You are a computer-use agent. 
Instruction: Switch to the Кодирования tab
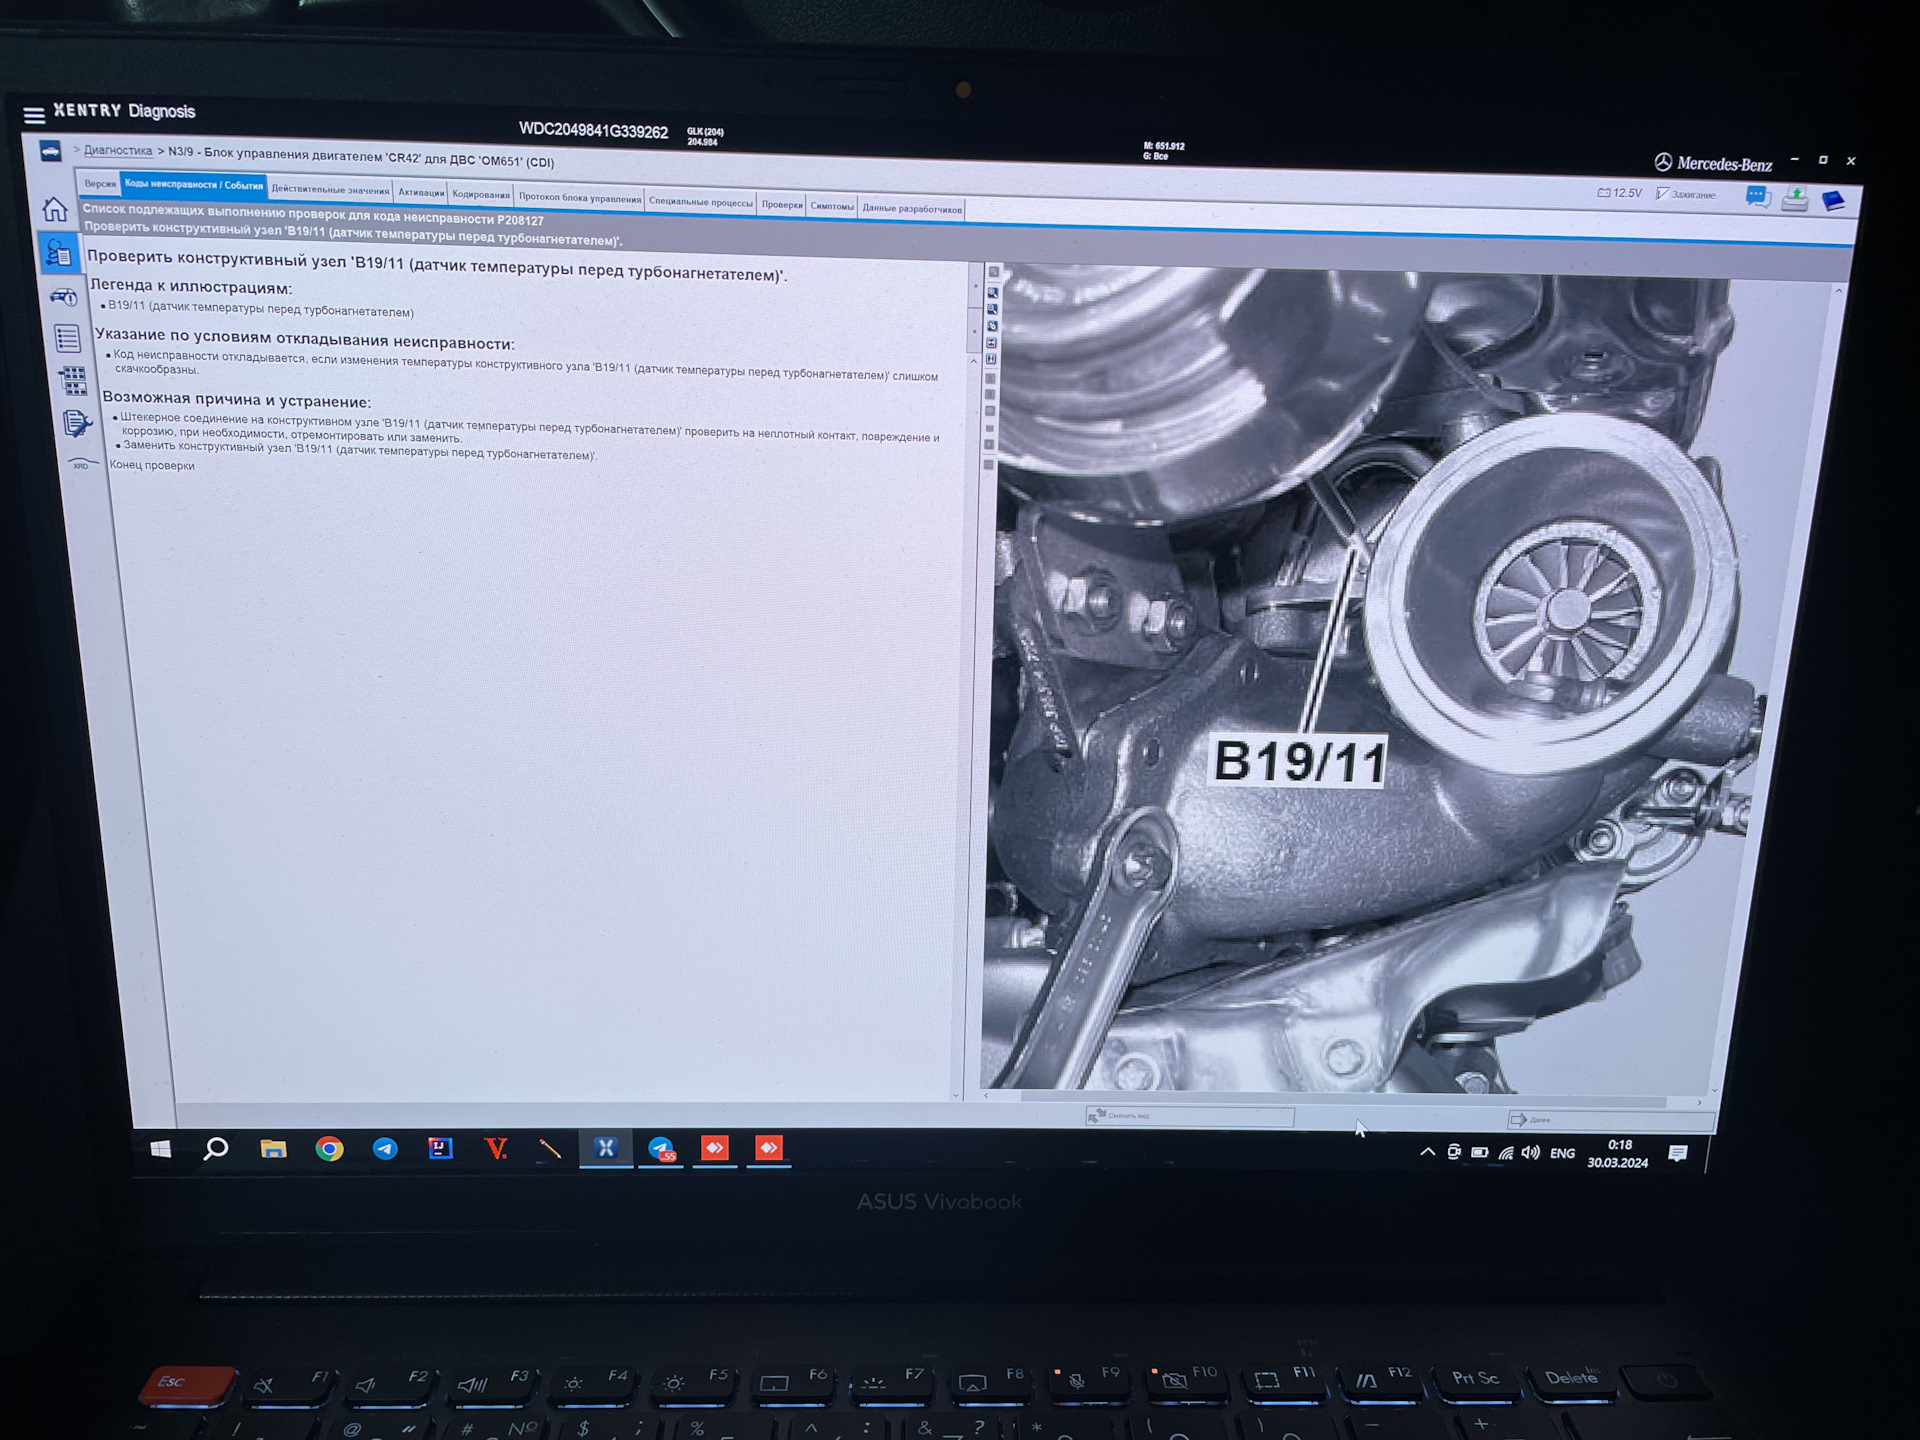481,195
